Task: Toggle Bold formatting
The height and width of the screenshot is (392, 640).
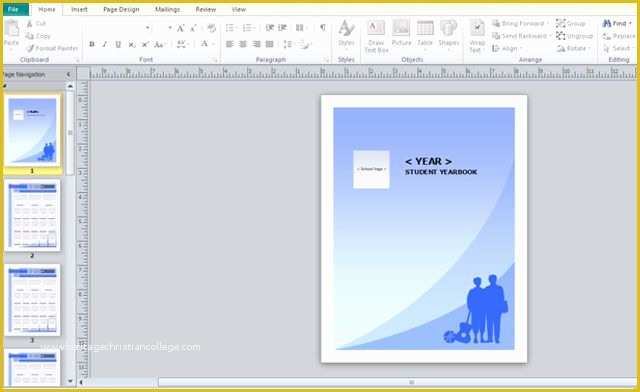Action: 92,44
